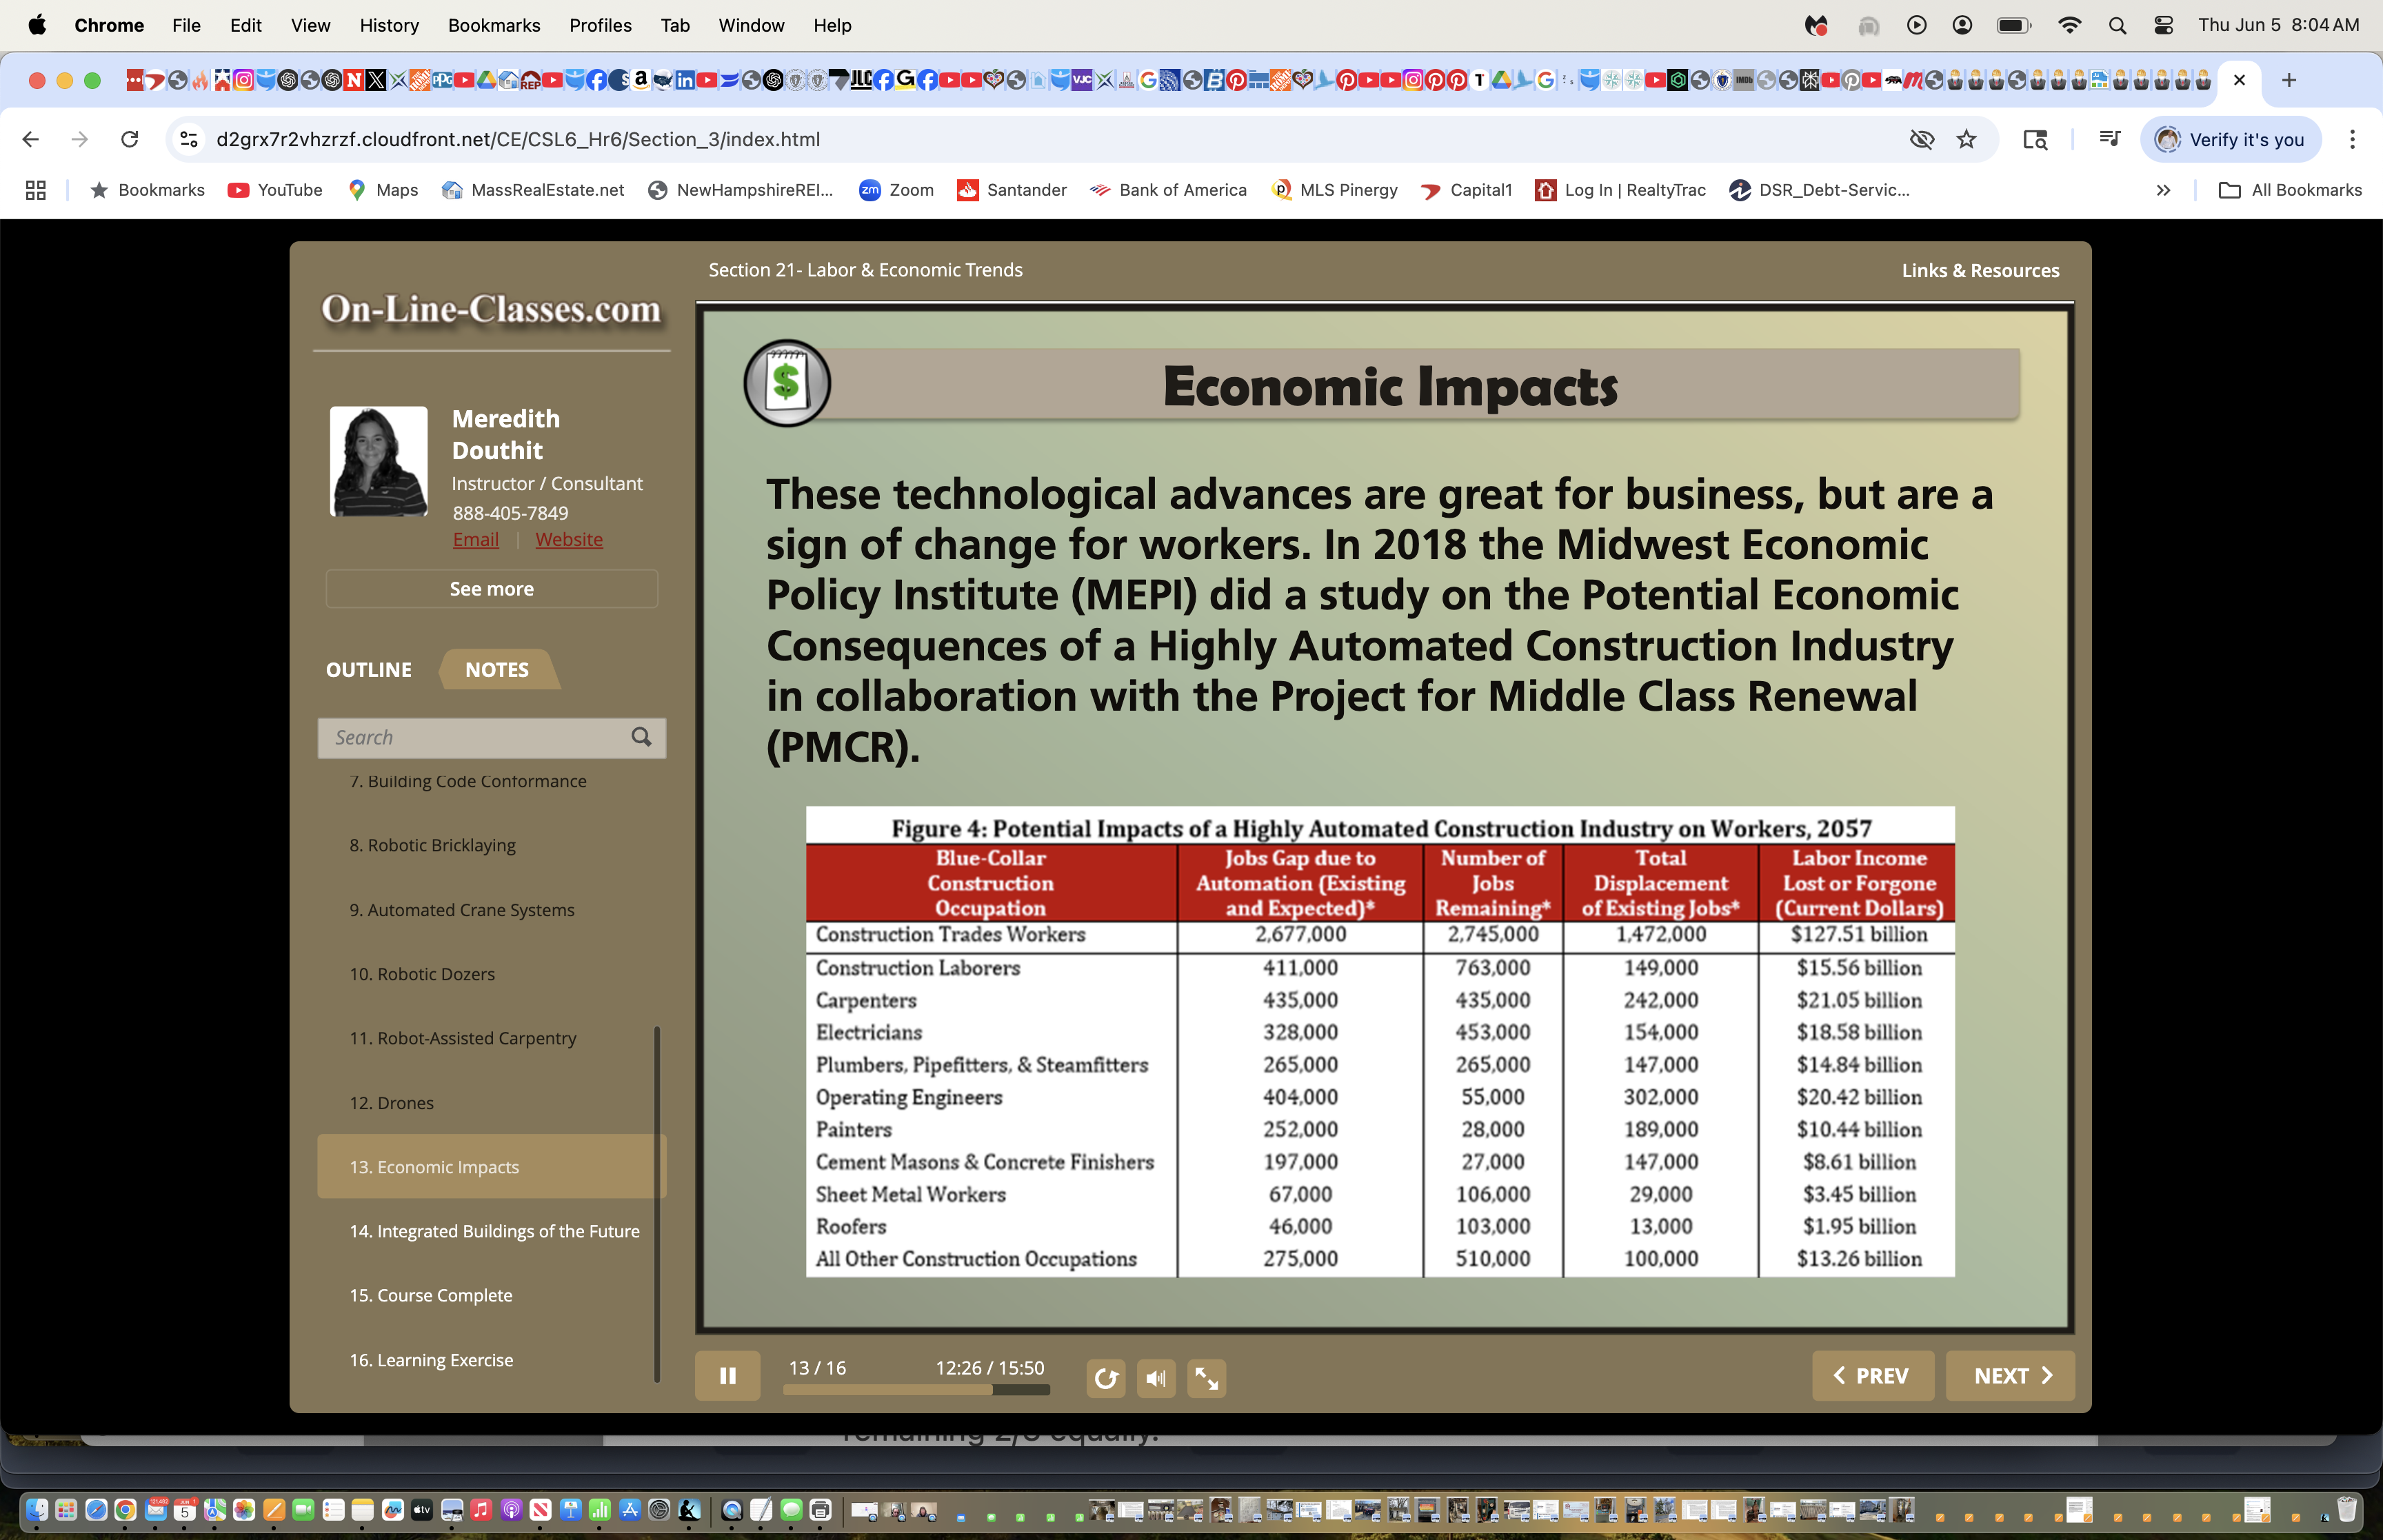Open macOS Control Center icon

[2163, 25]
